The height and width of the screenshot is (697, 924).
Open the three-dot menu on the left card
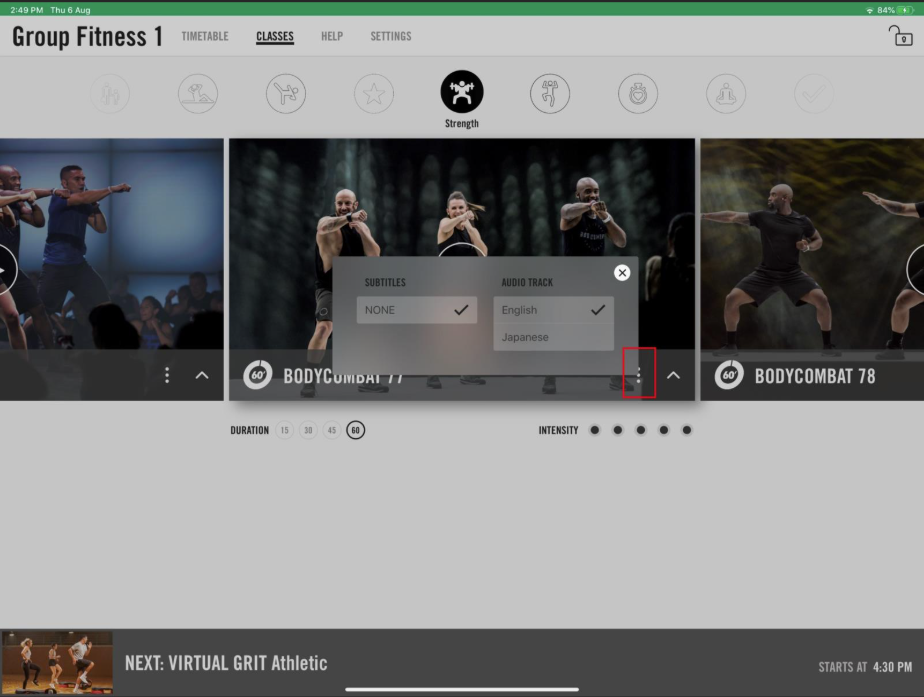click(167, 375)
